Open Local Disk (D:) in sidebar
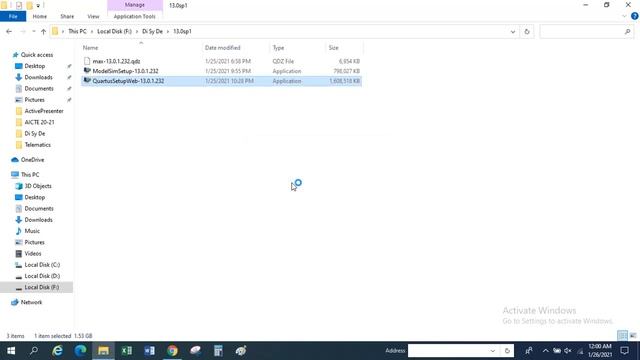This screenshot has height=360, width=640. [x=42, y=276]
